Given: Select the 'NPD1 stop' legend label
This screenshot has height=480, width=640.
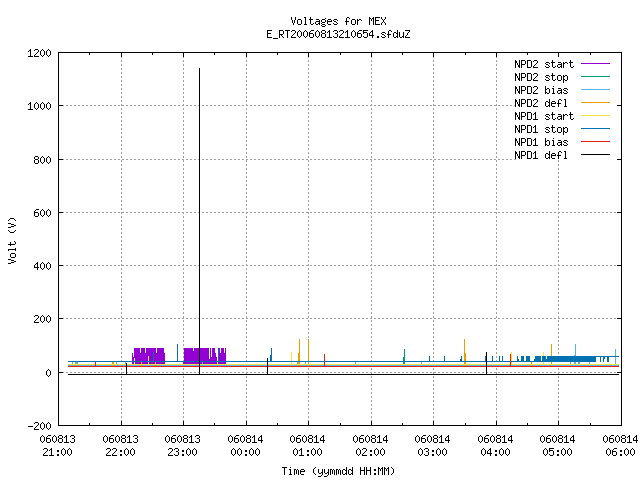Looking at the screenshot, I should [541, 129].
